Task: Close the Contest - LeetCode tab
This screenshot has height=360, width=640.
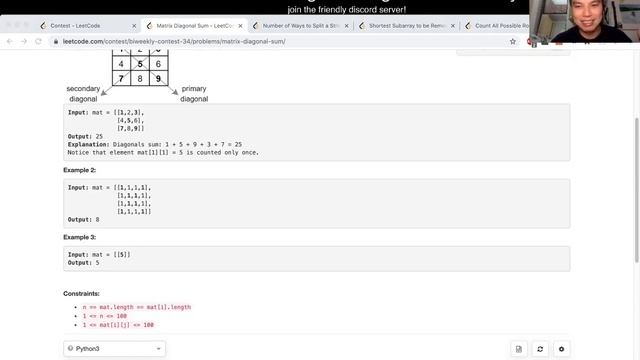Action: [134, 26]
